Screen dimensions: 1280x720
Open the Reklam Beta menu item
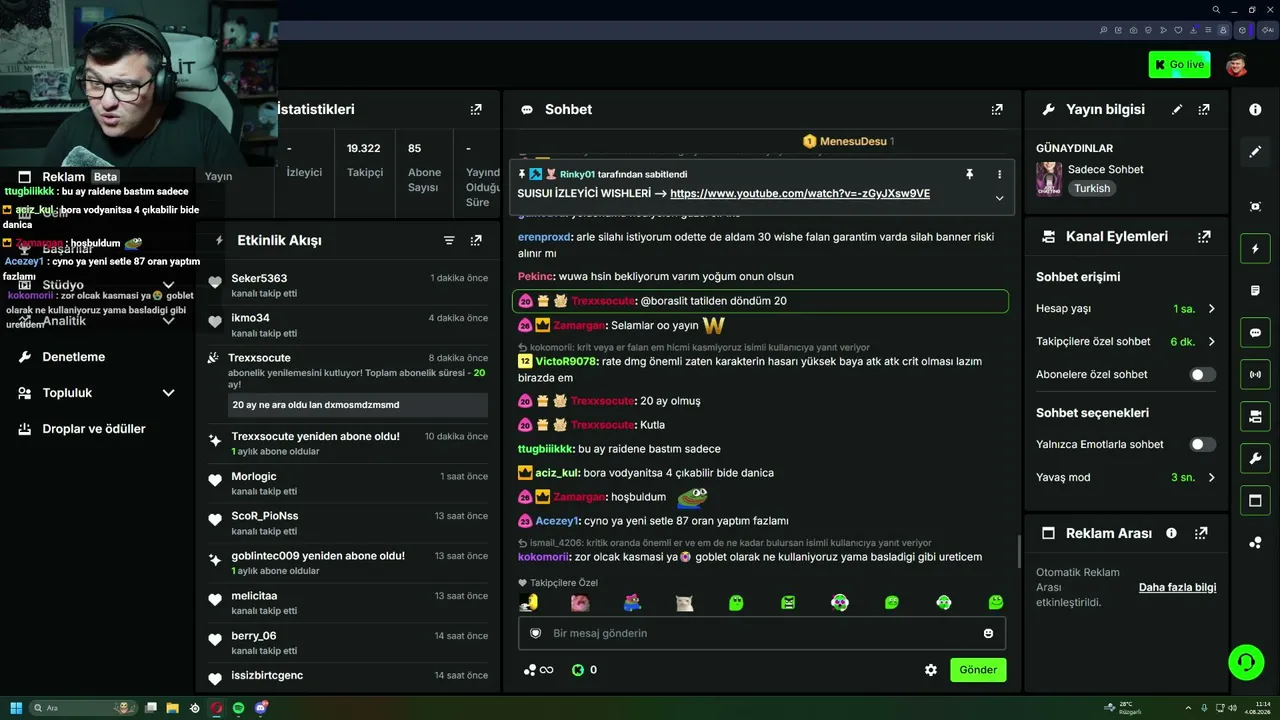(69, 177)
